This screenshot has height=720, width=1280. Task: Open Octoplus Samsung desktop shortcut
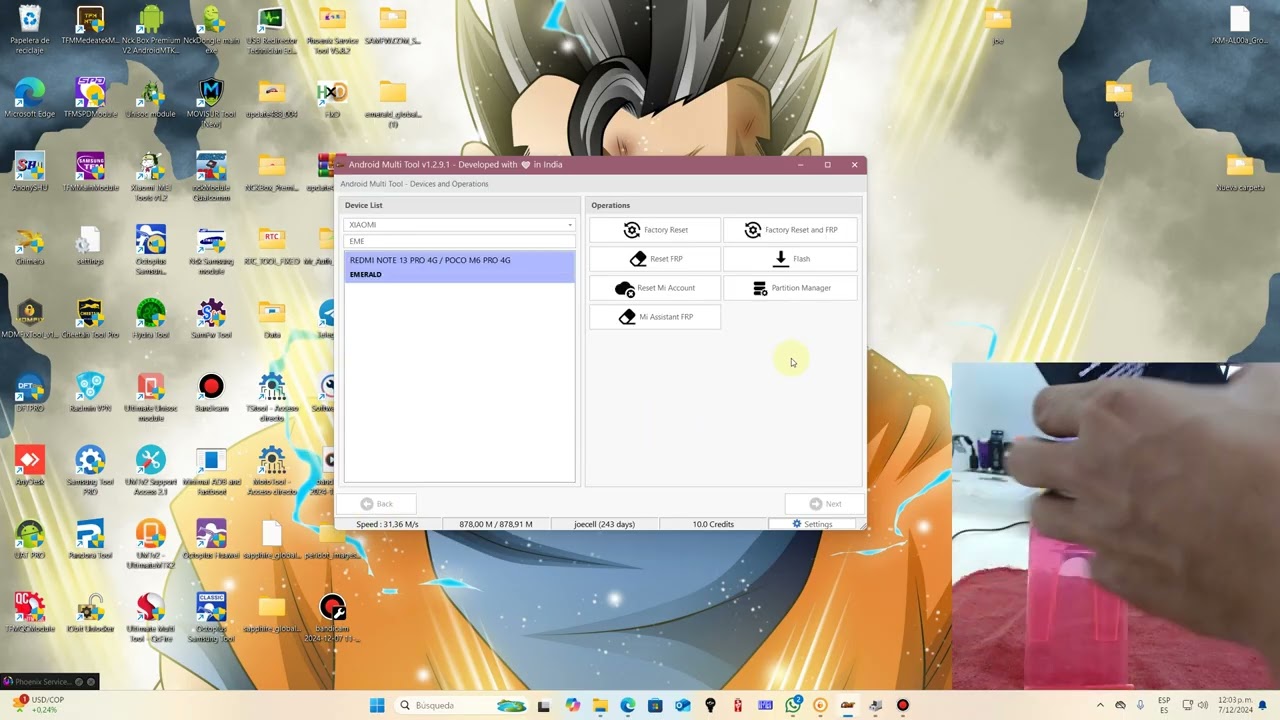(151, 250)
